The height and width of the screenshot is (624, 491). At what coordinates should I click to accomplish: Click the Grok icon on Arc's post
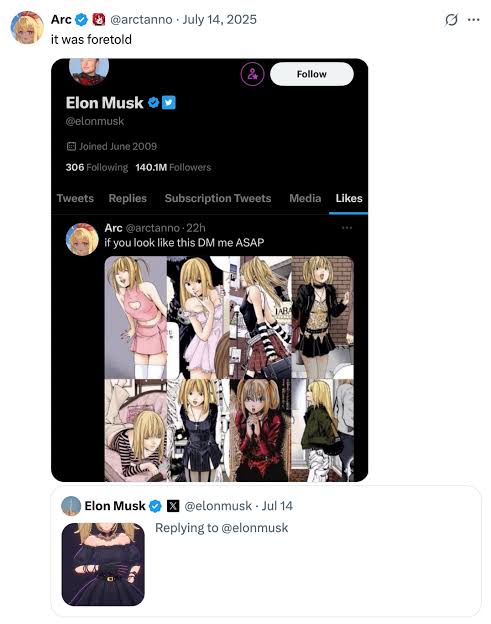451,20
